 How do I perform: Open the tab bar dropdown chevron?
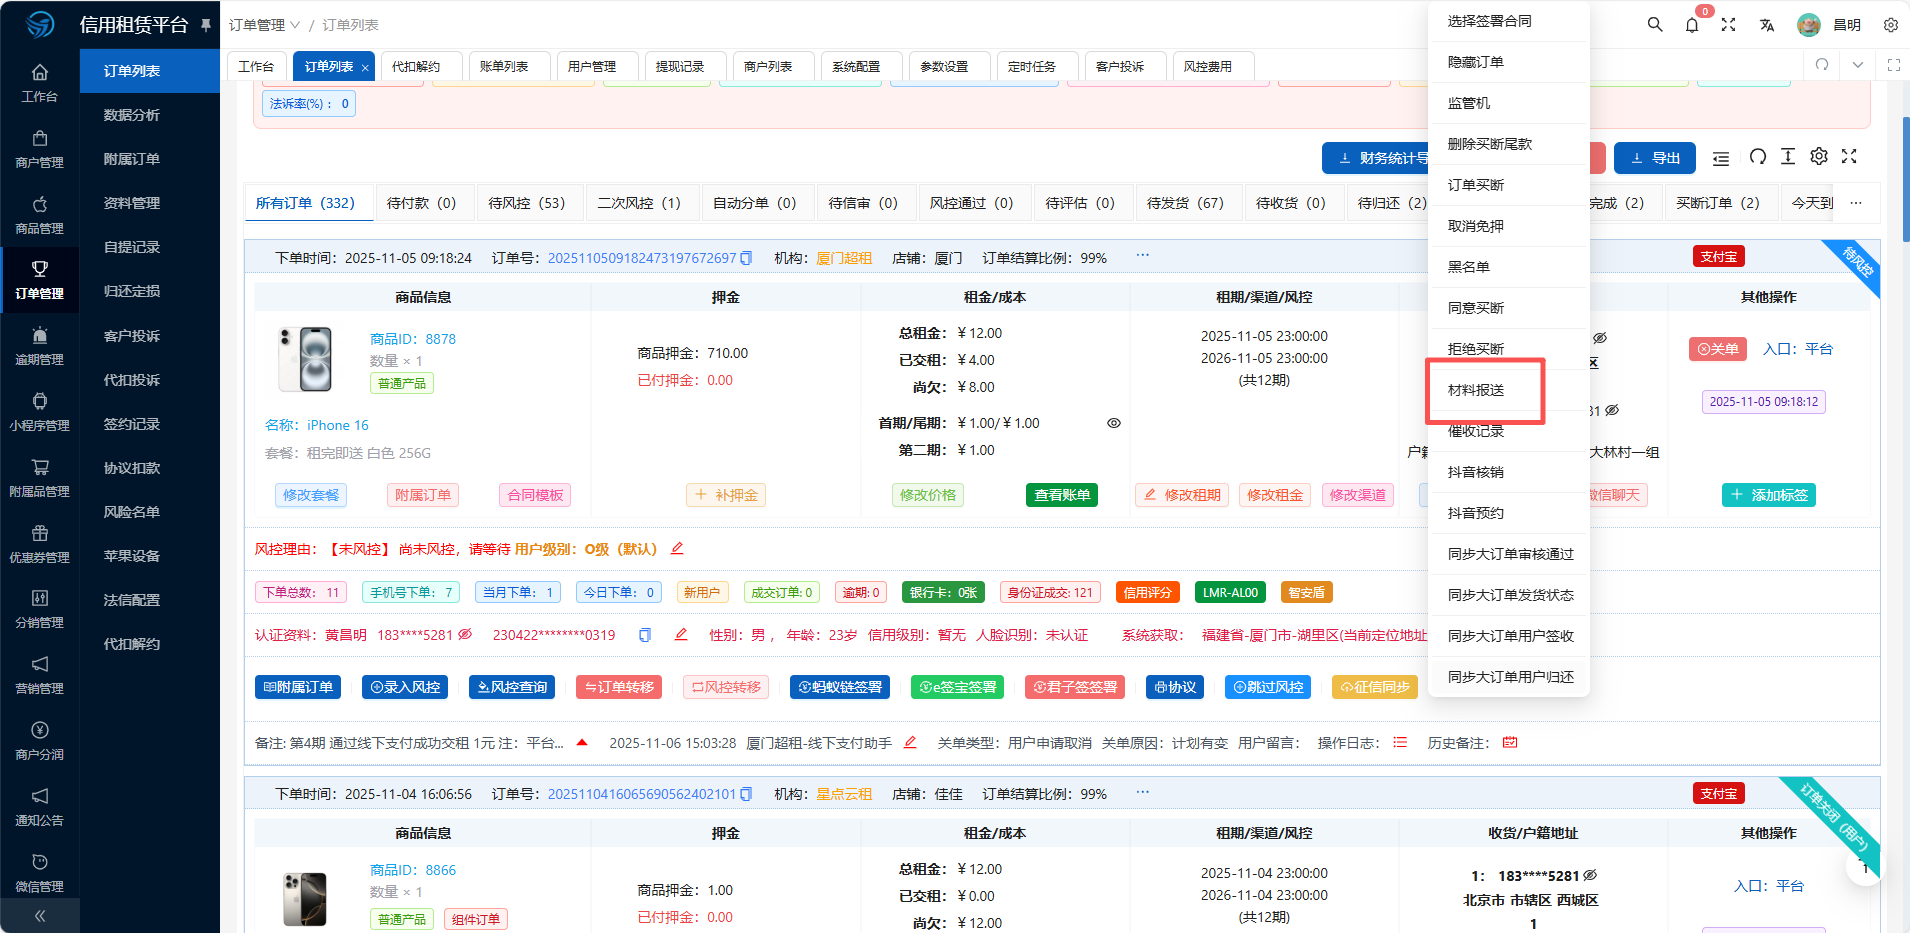tap(1857, 65)
